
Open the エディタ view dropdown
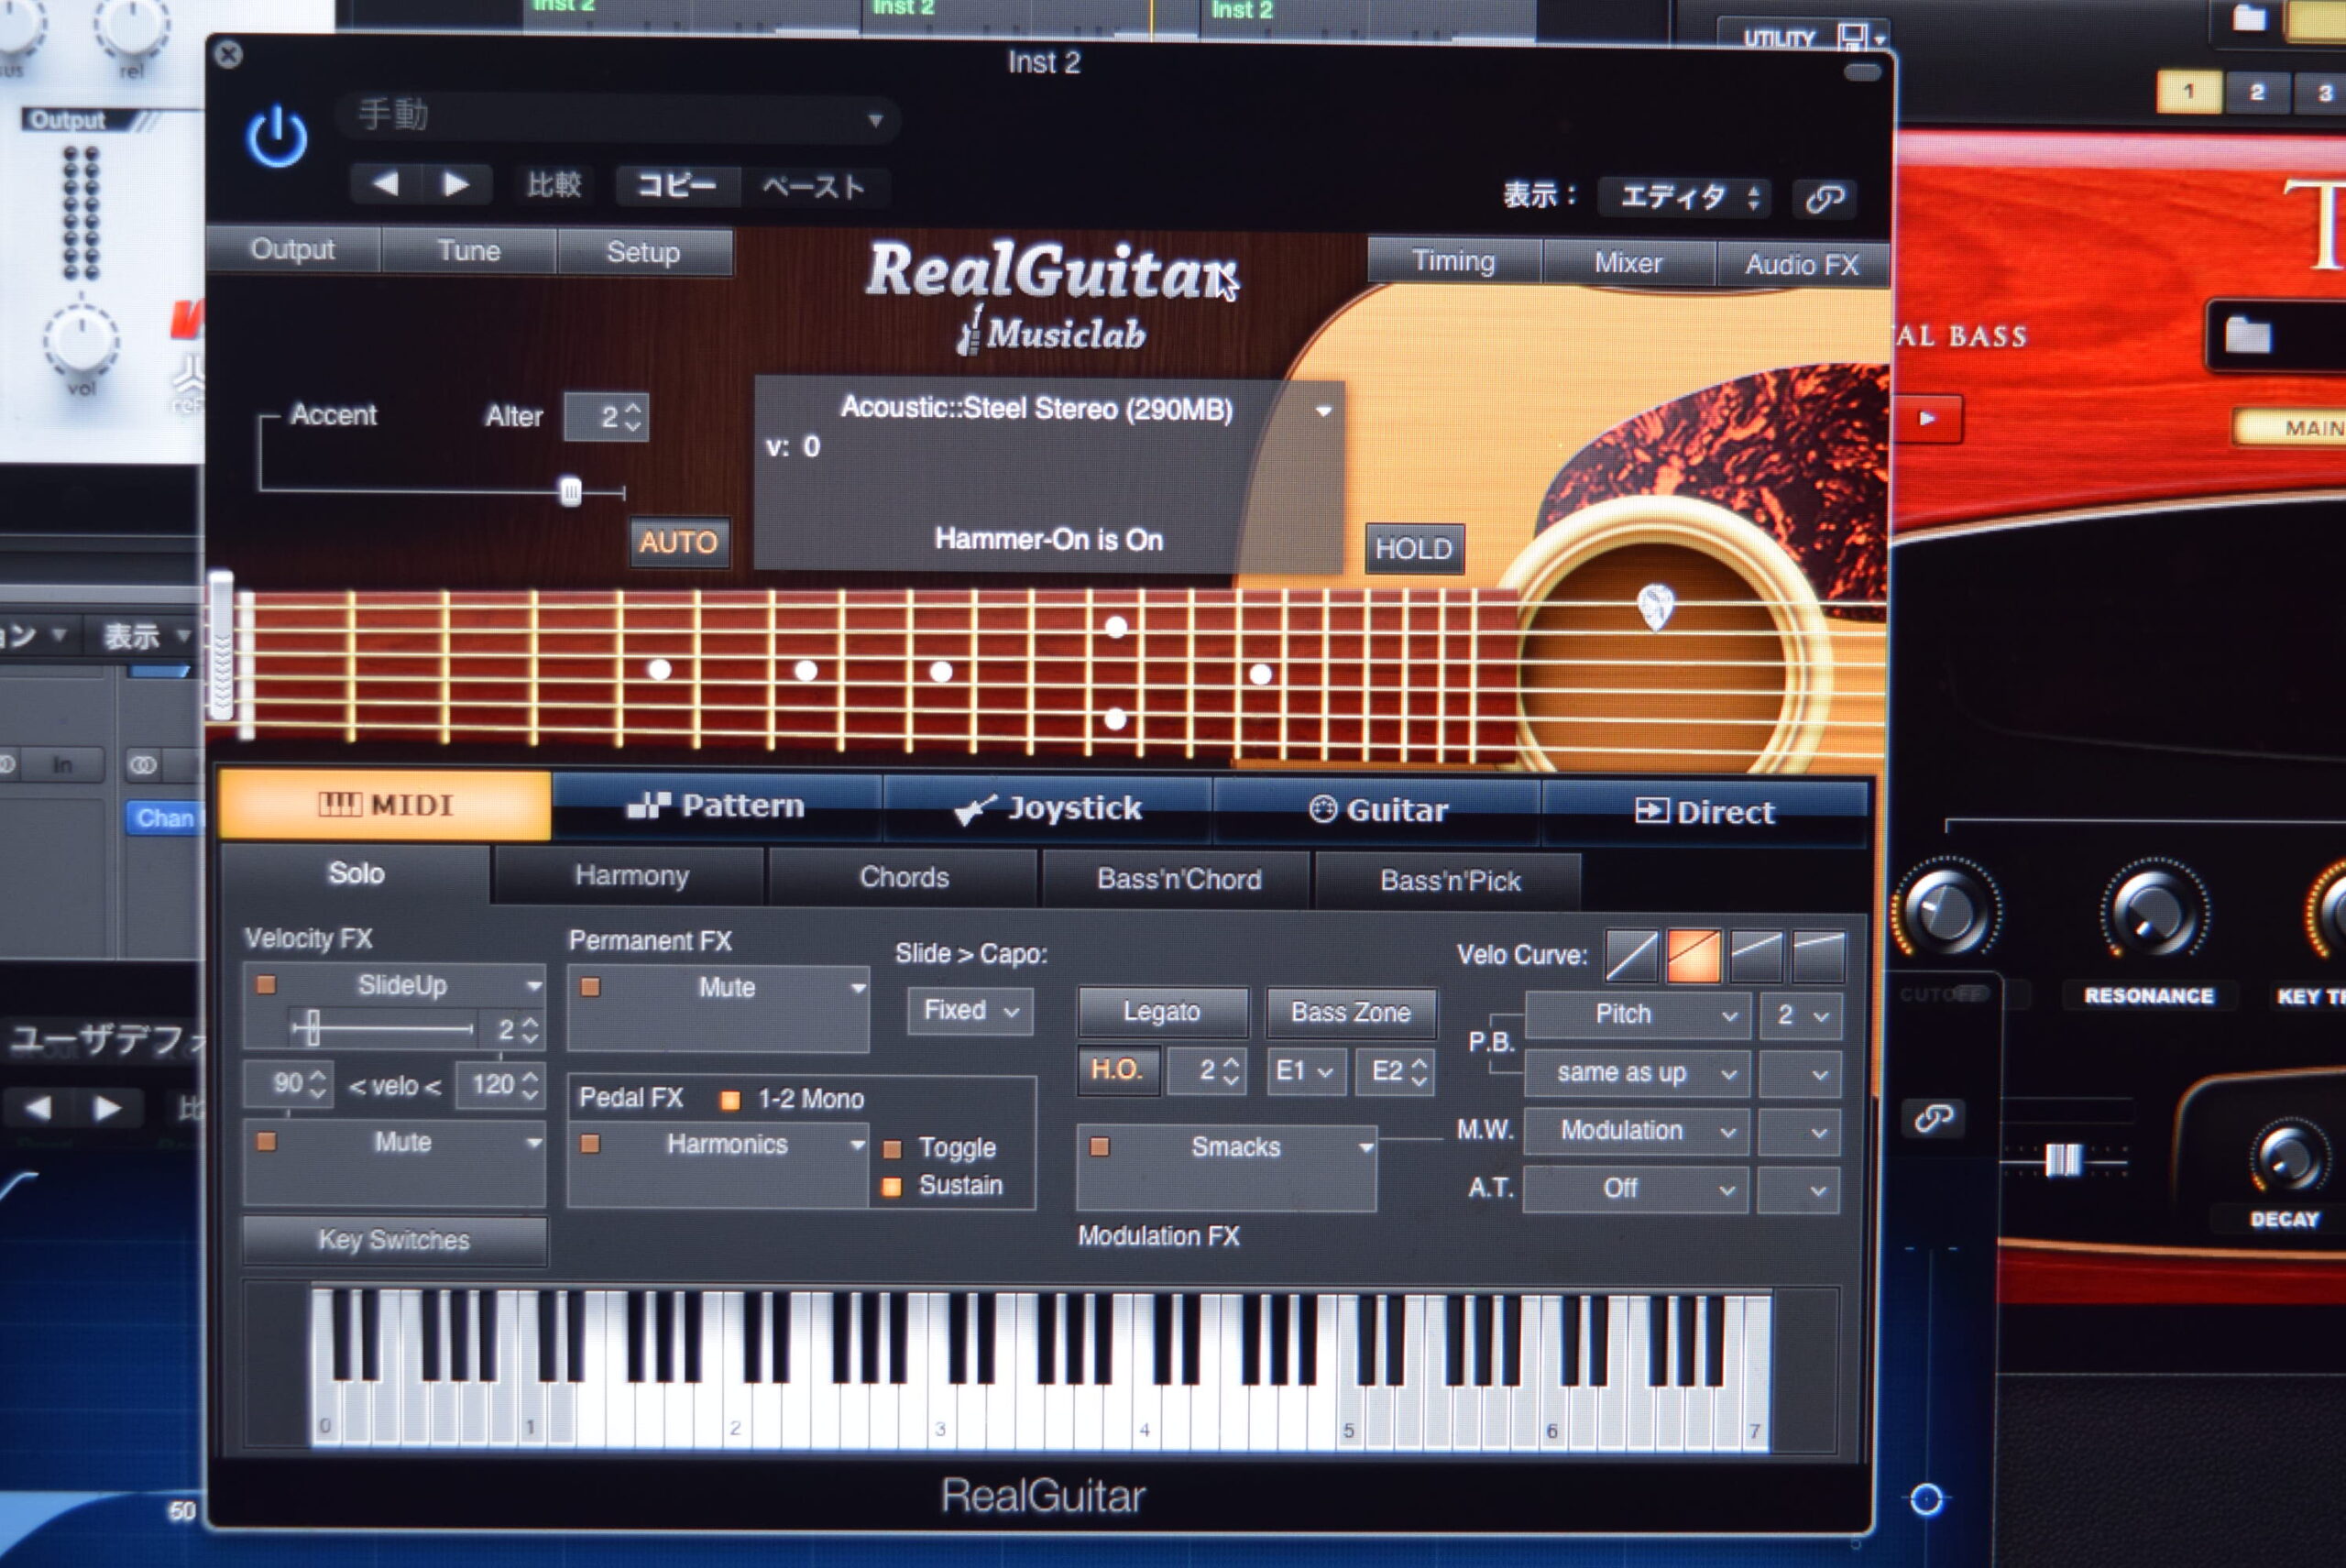click(1685, 197)
